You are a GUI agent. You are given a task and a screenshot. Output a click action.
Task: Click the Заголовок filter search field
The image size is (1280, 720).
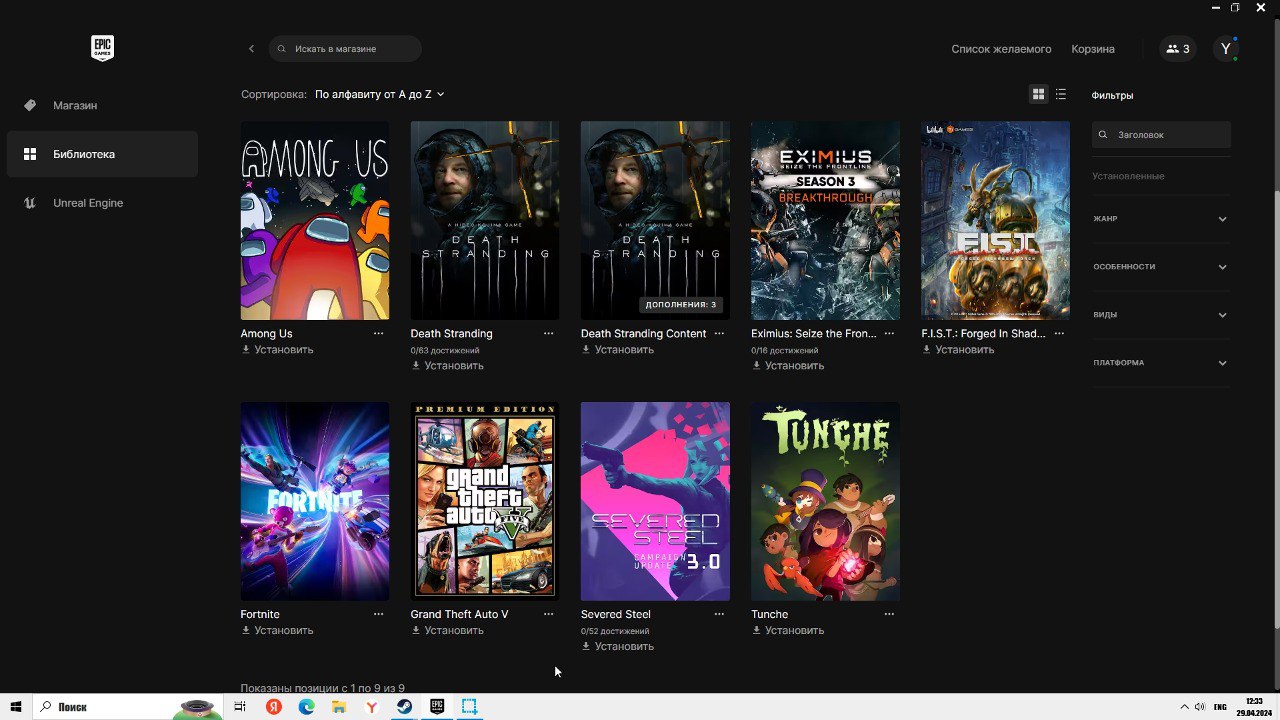(1161, 135)
